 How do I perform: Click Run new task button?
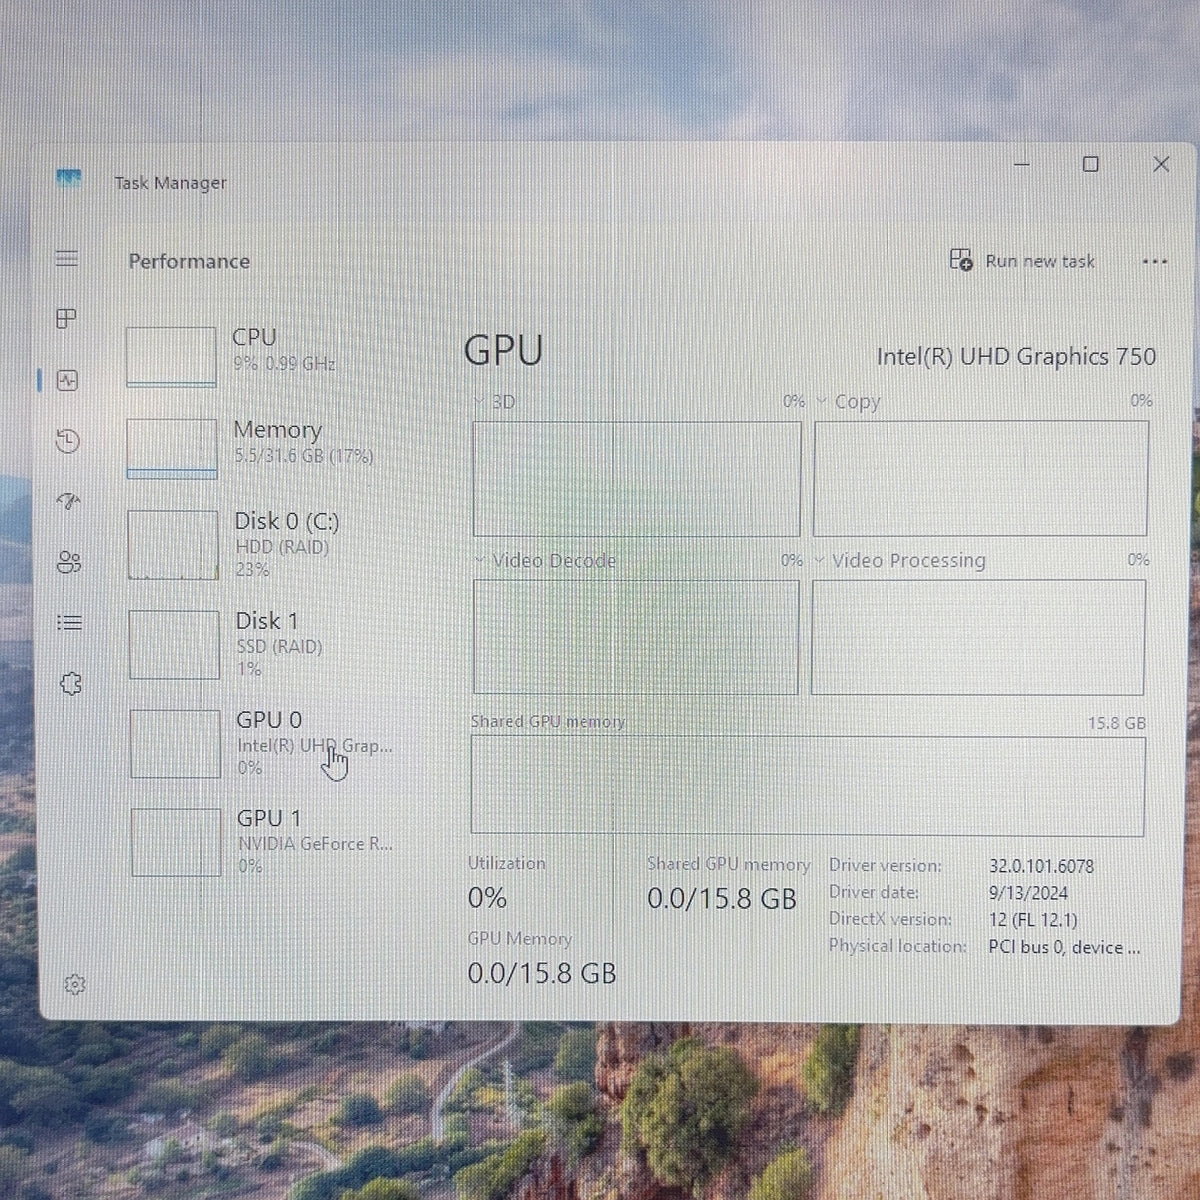click(1022, 260)
